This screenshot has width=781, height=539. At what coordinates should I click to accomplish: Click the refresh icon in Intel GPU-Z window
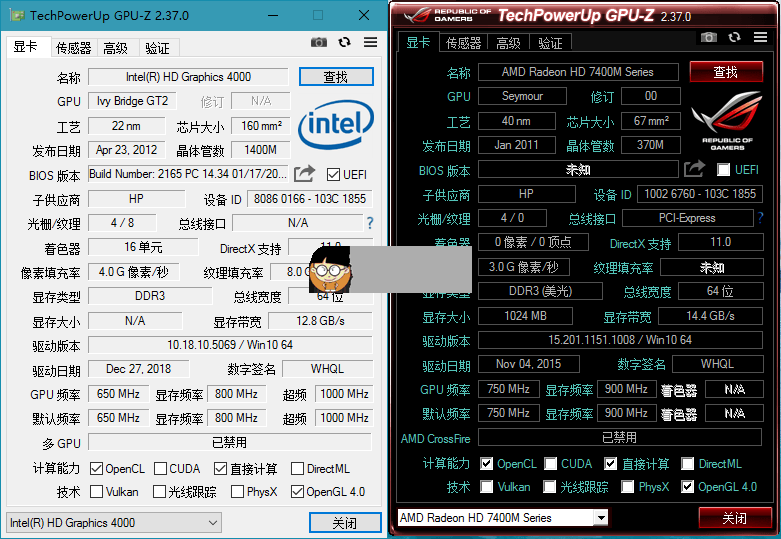(x=344, y=42)
